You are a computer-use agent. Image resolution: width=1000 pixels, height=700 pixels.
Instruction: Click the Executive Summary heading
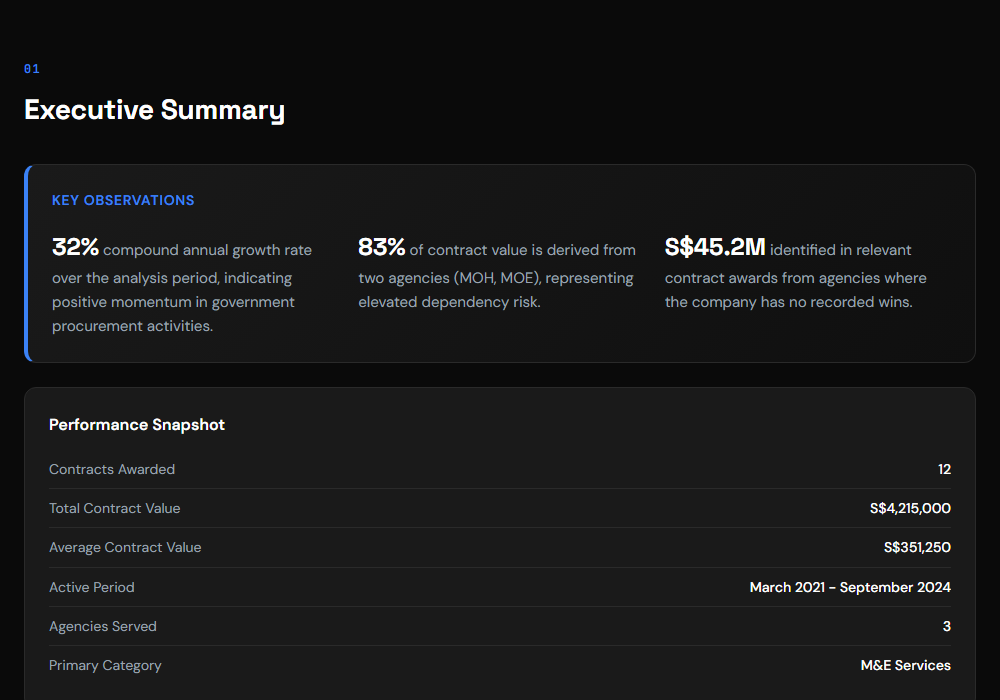[154, 110]
